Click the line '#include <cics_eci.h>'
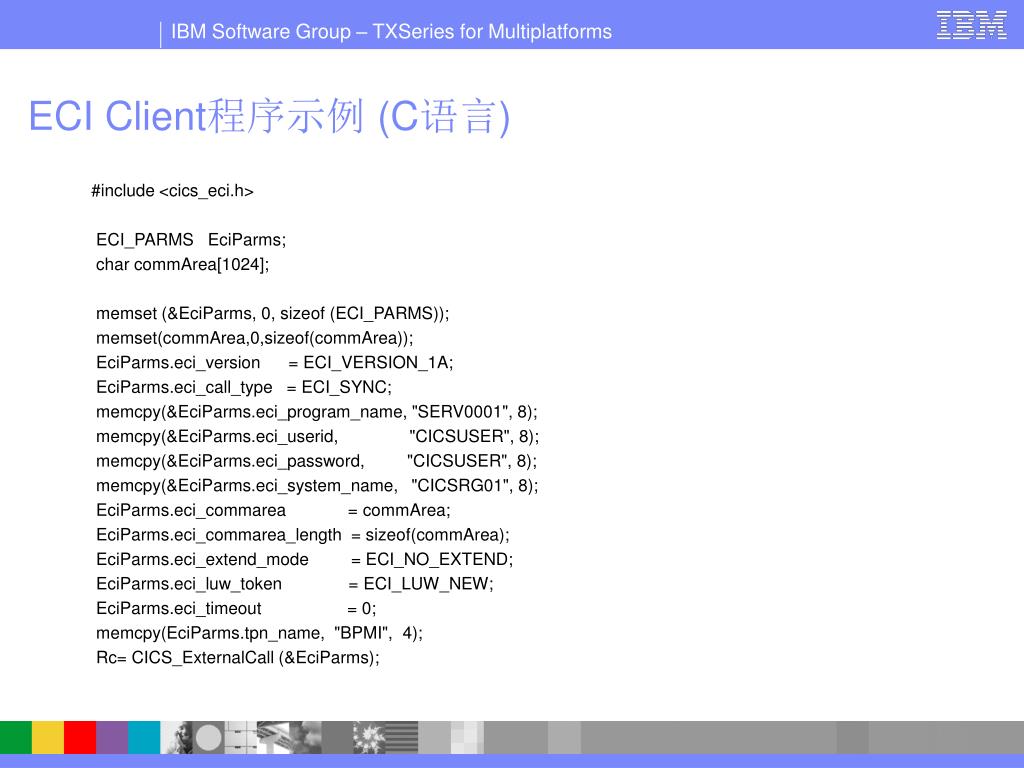 (172, 191)
